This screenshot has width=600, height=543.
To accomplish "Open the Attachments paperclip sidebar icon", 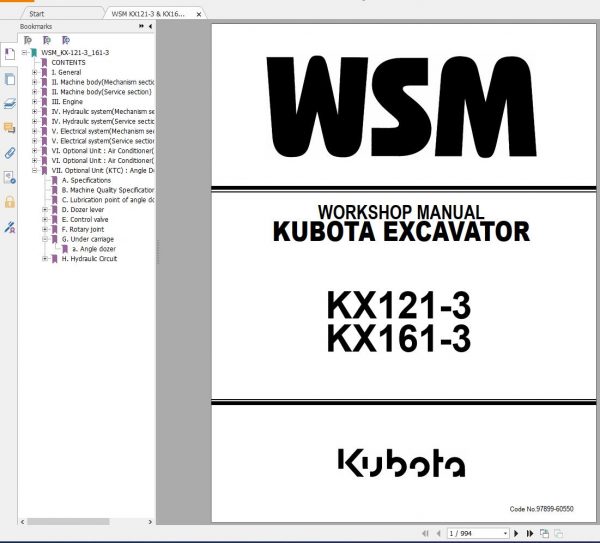I will (x=10, y=153).
